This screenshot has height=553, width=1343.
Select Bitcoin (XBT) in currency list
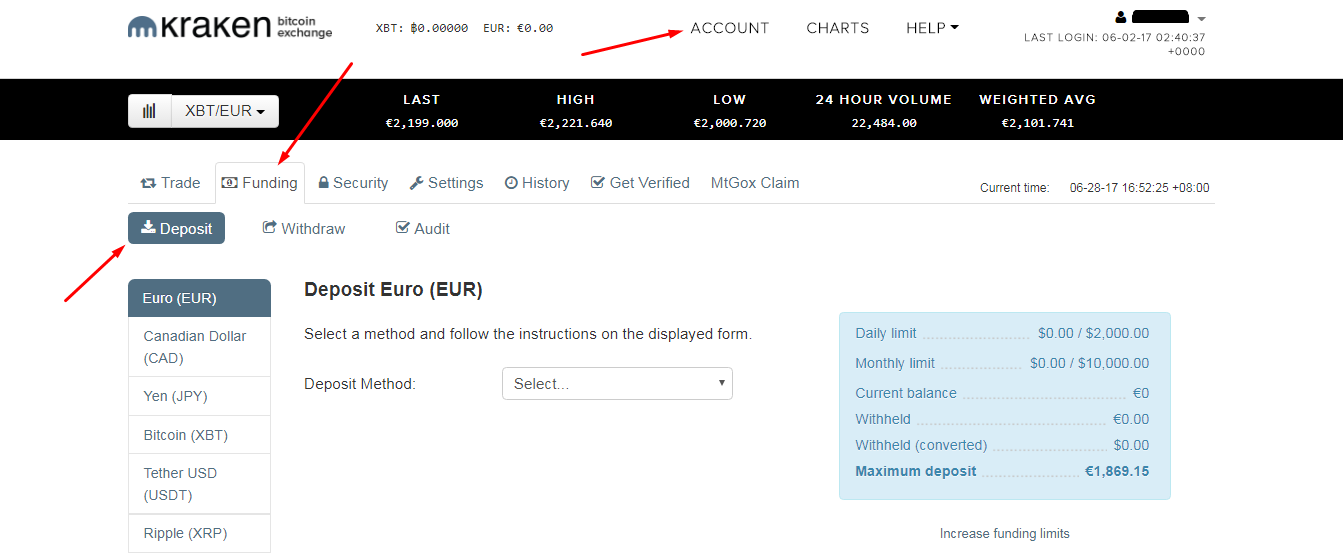(x=199, y=435)
